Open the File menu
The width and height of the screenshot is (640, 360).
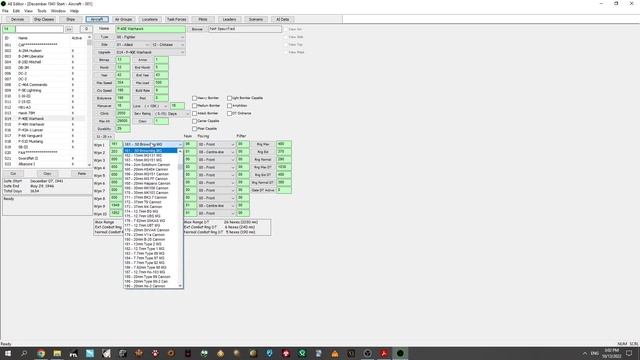click(x=5, y=11)
